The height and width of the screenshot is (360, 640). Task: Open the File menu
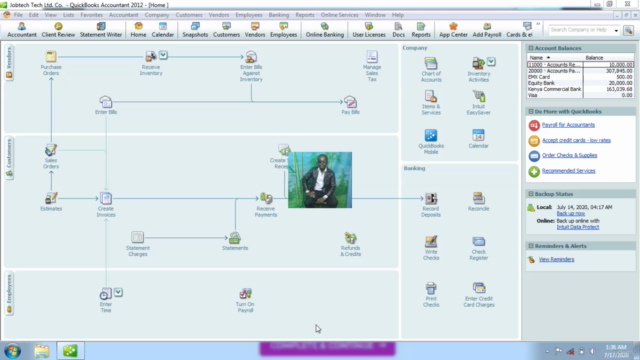18,15
